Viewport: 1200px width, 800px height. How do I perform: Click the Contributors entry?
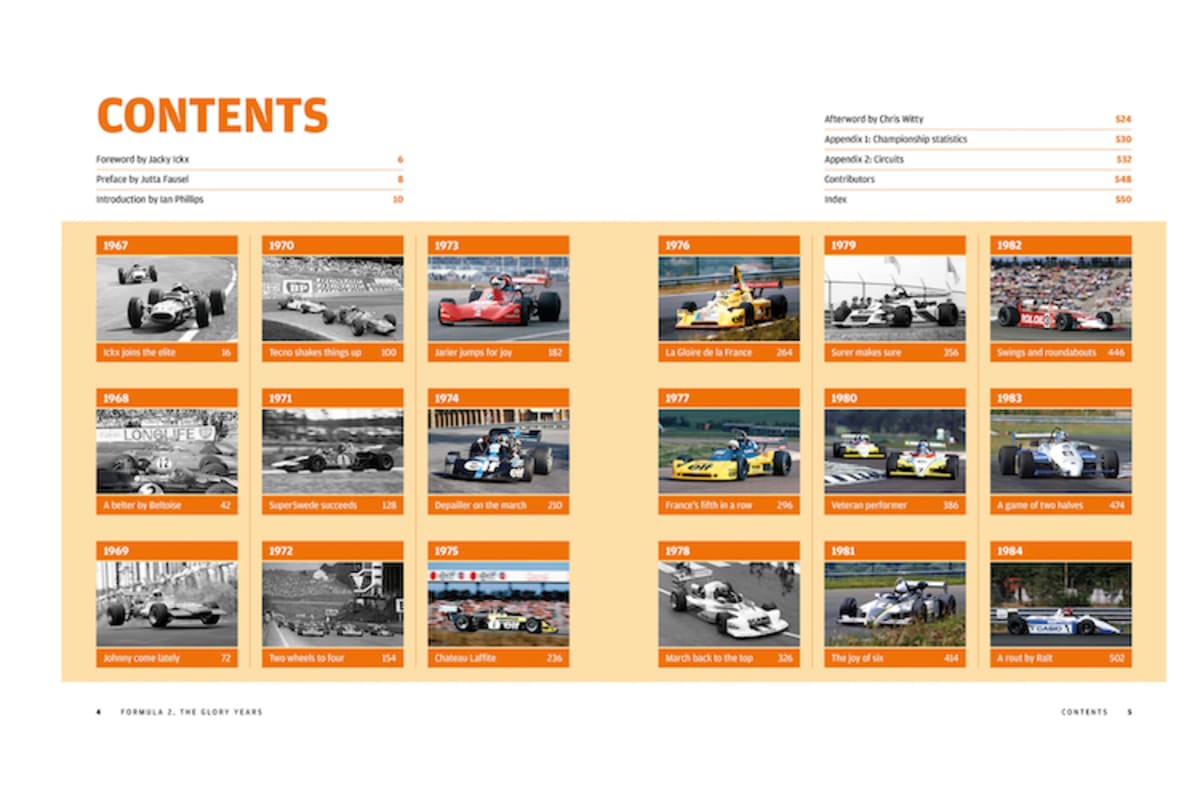pos(849,179)
